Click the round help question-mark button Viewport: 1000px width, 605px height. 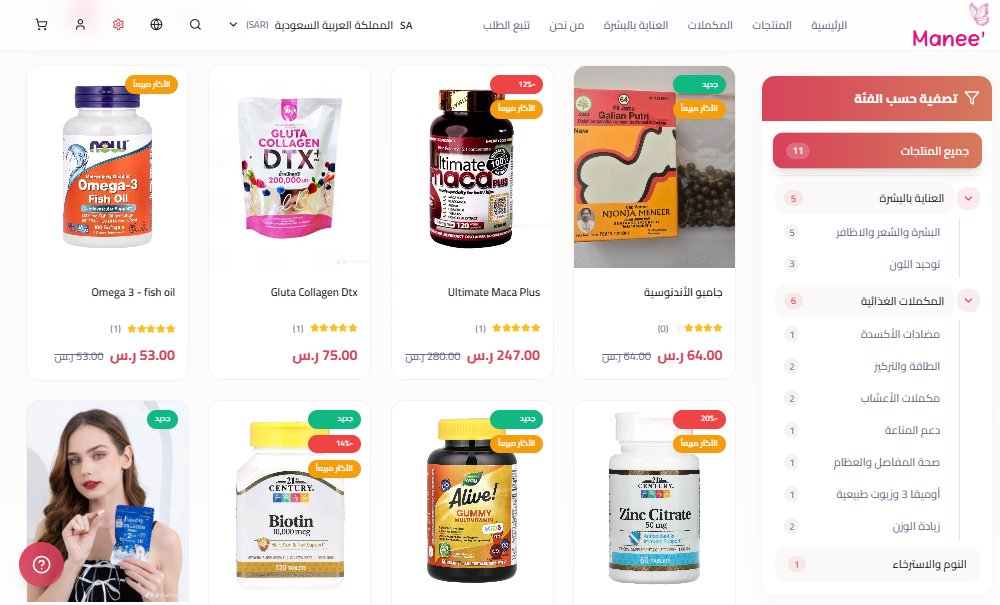point(41,564)
